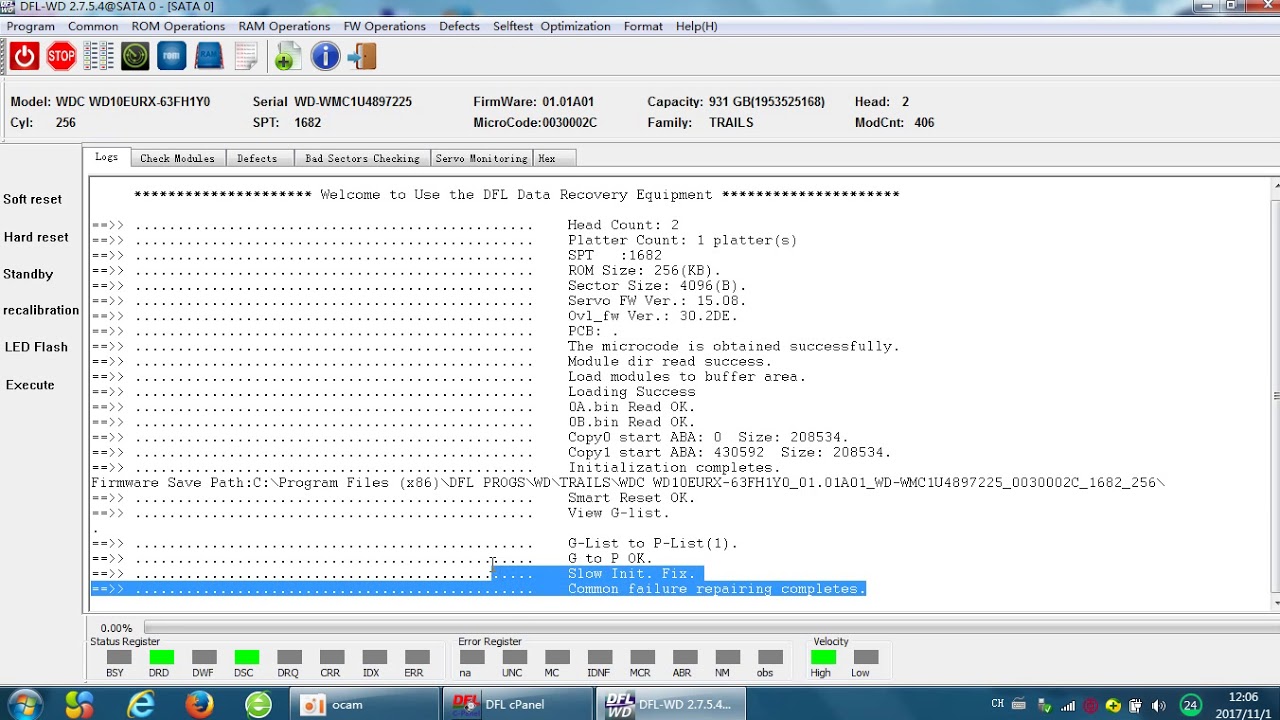This screenshot has height=720, width=1280.
Task: Click the STOP sign toolbar icon
Action: click(x=61, y=57)
